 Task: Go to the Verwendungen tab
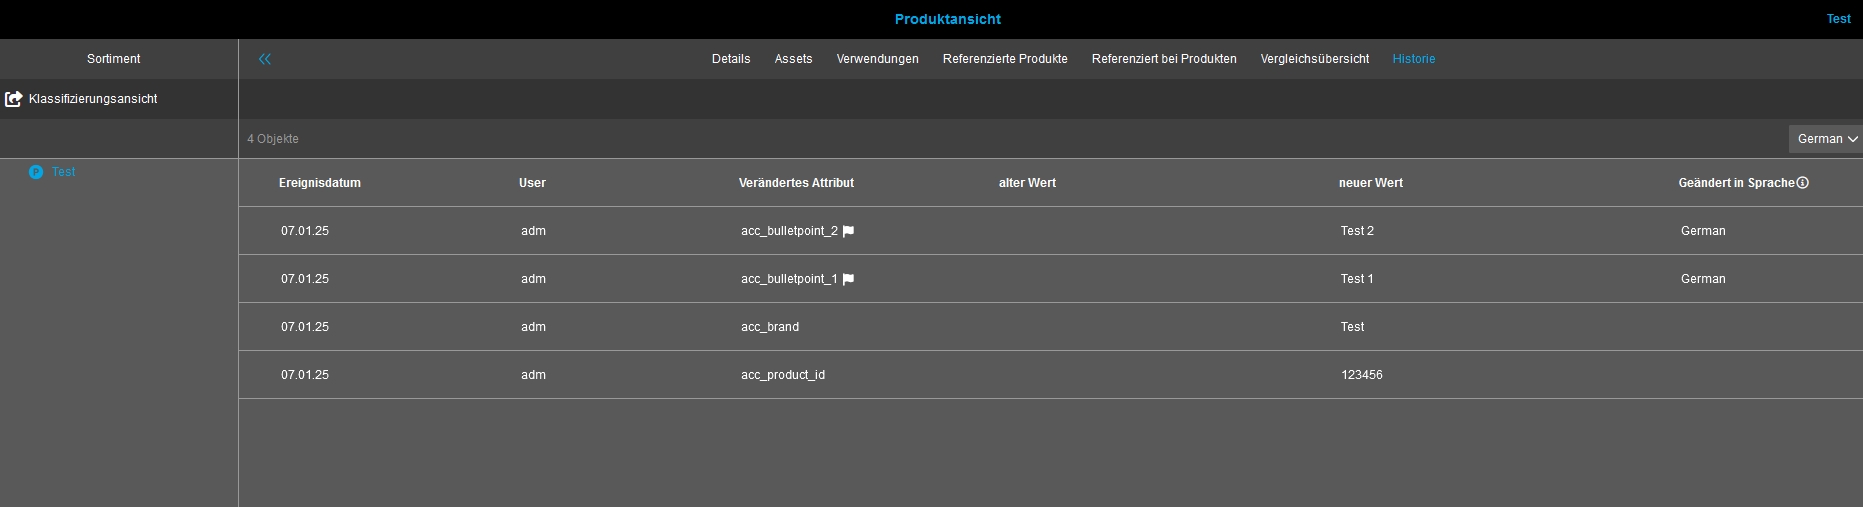point(877,59)
